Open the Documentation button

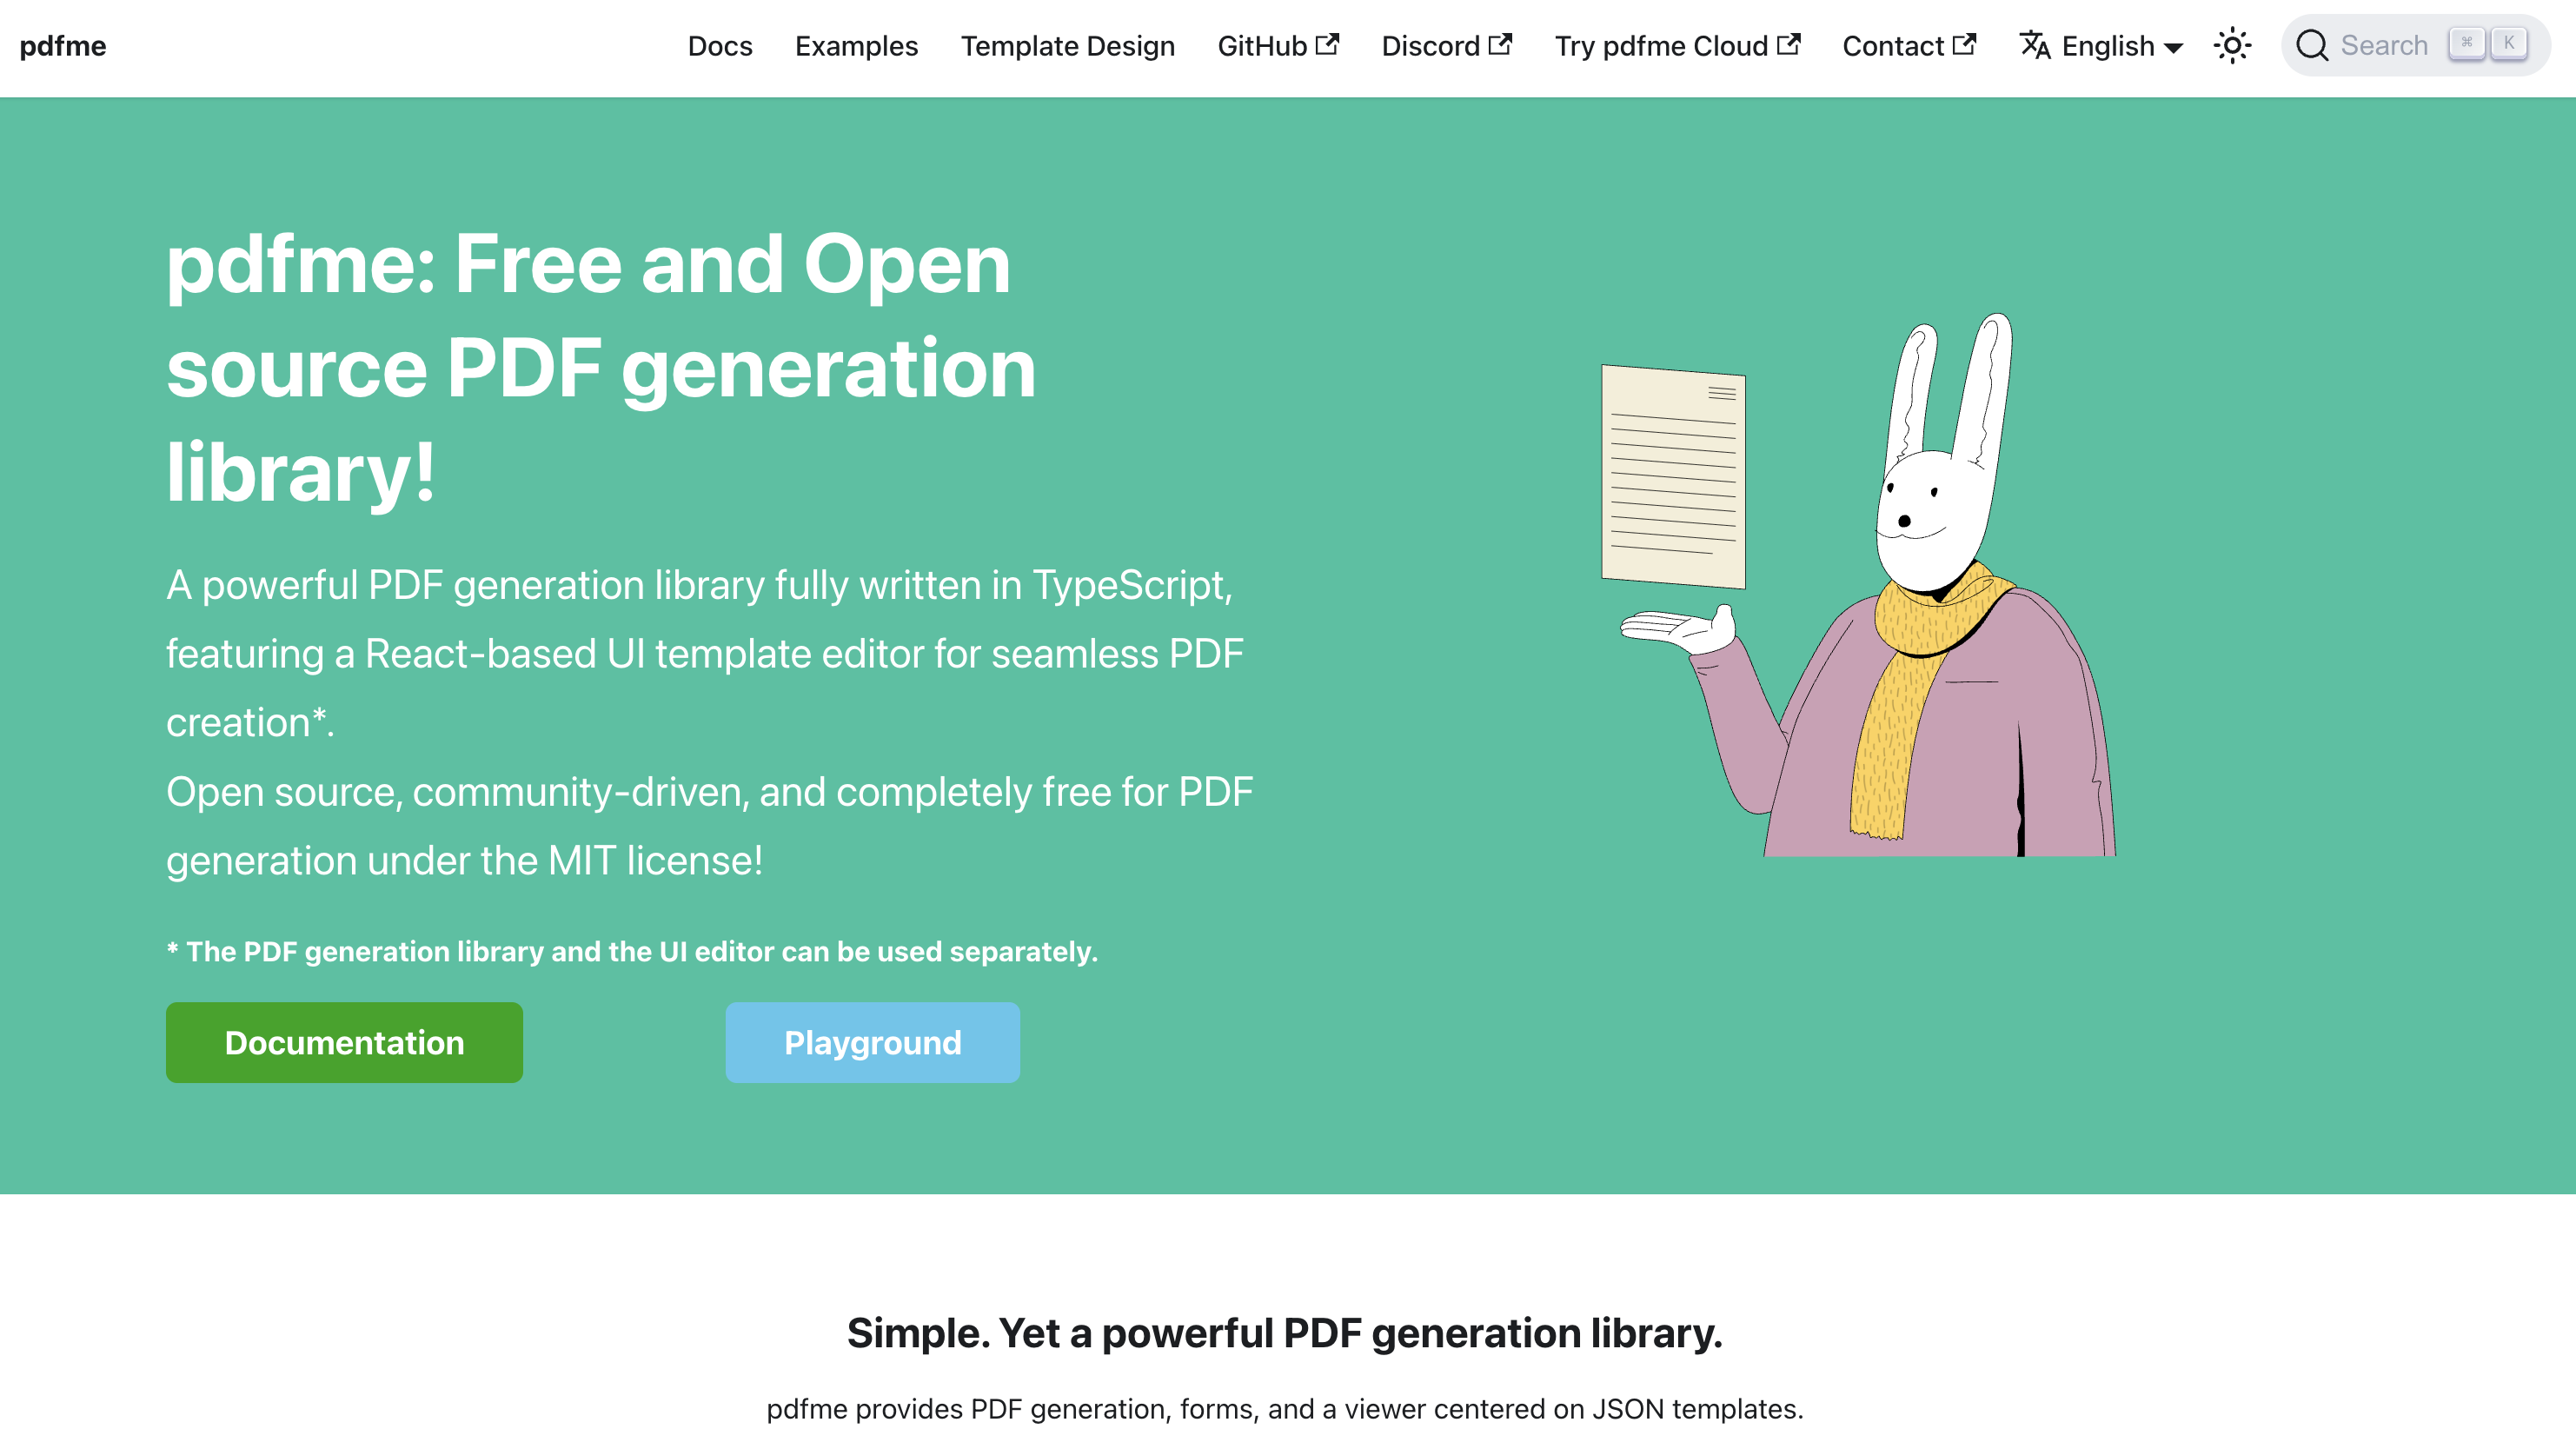pyautogui.click(x=344, y=1042)
